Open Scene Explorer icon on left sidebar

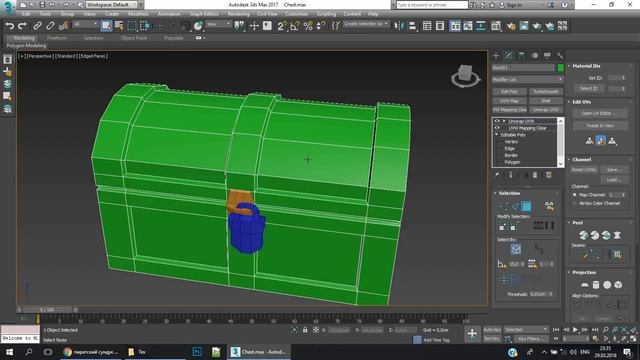pos(7,59)
